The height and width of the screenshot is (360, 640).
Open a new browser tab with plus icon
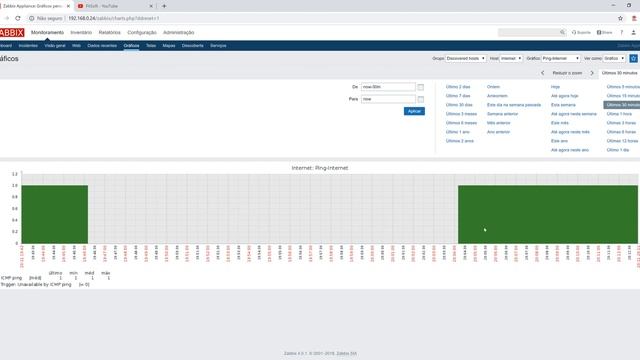pyautogui.click(x=164, y=6)
